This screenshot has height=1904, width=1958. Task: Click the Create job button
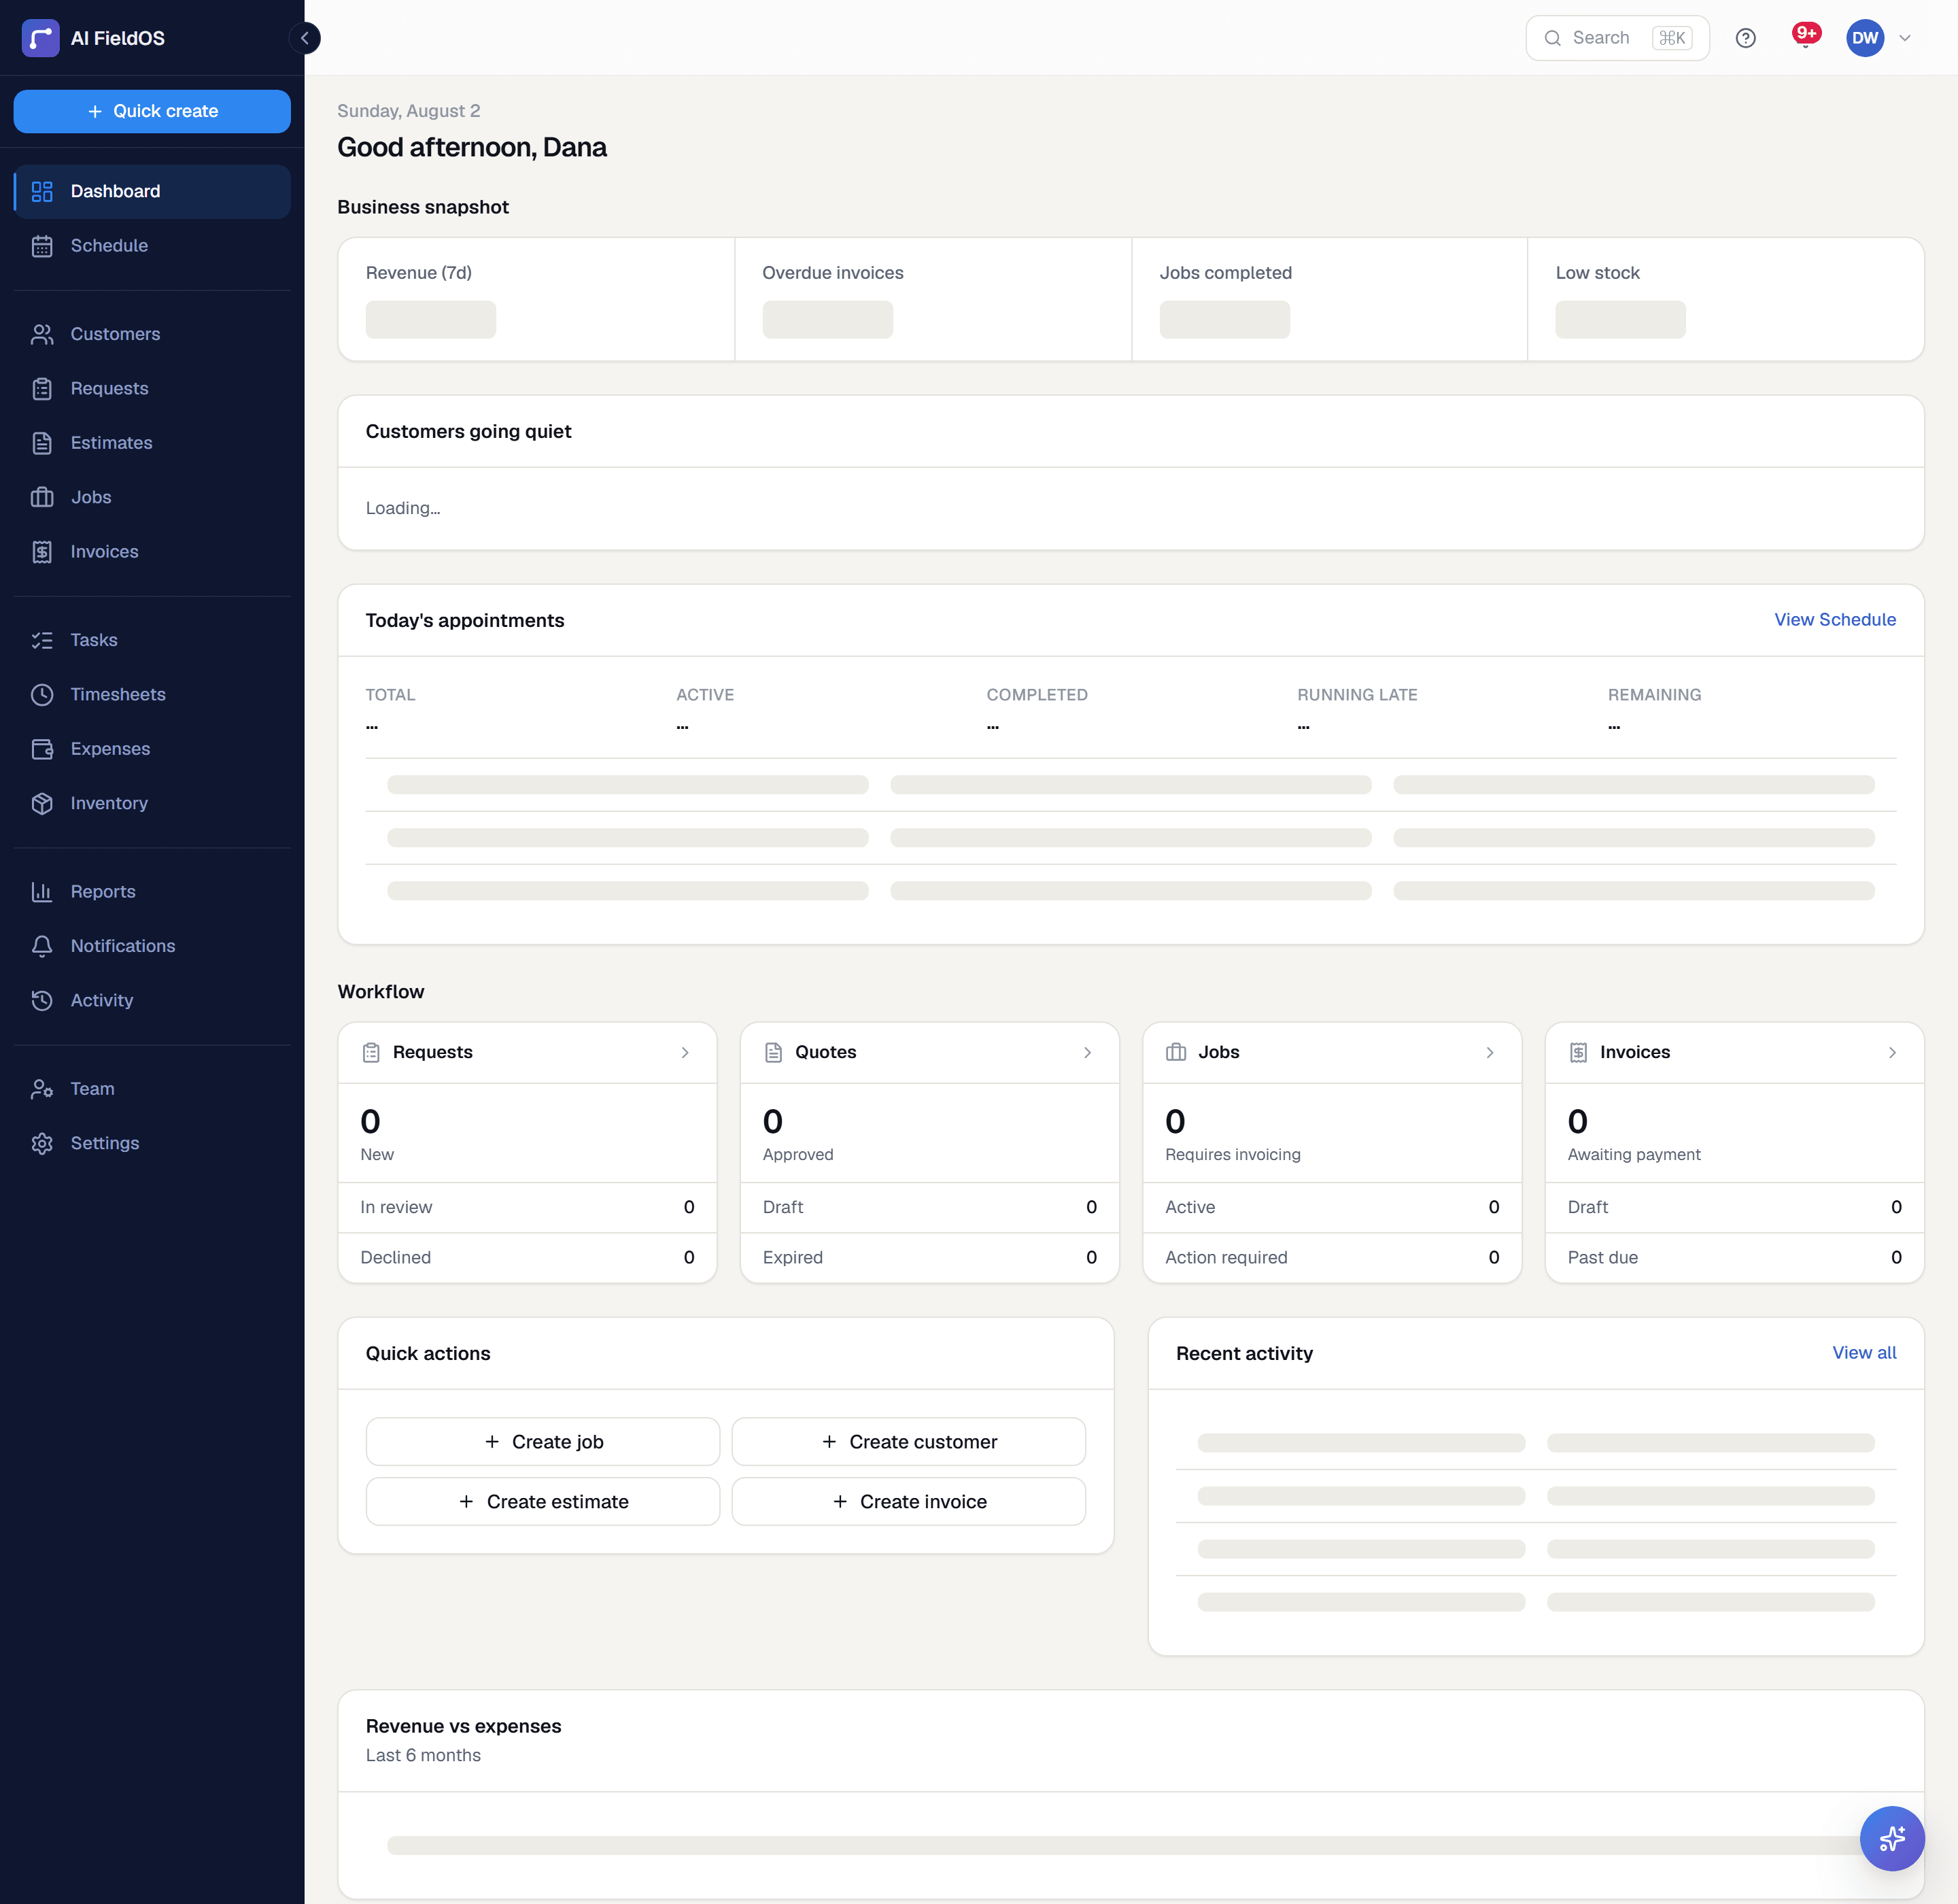(x=543, y=1441)
